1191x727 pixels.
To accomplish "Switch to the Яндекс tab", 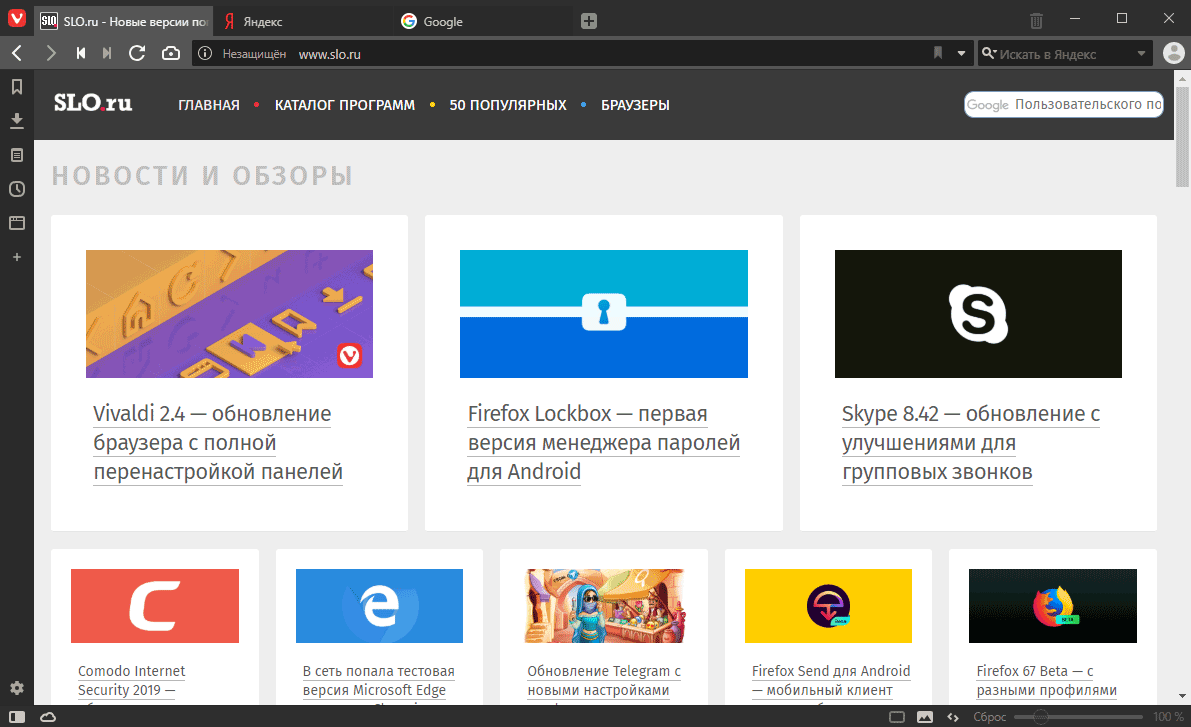I will click(x=304, y=21).
